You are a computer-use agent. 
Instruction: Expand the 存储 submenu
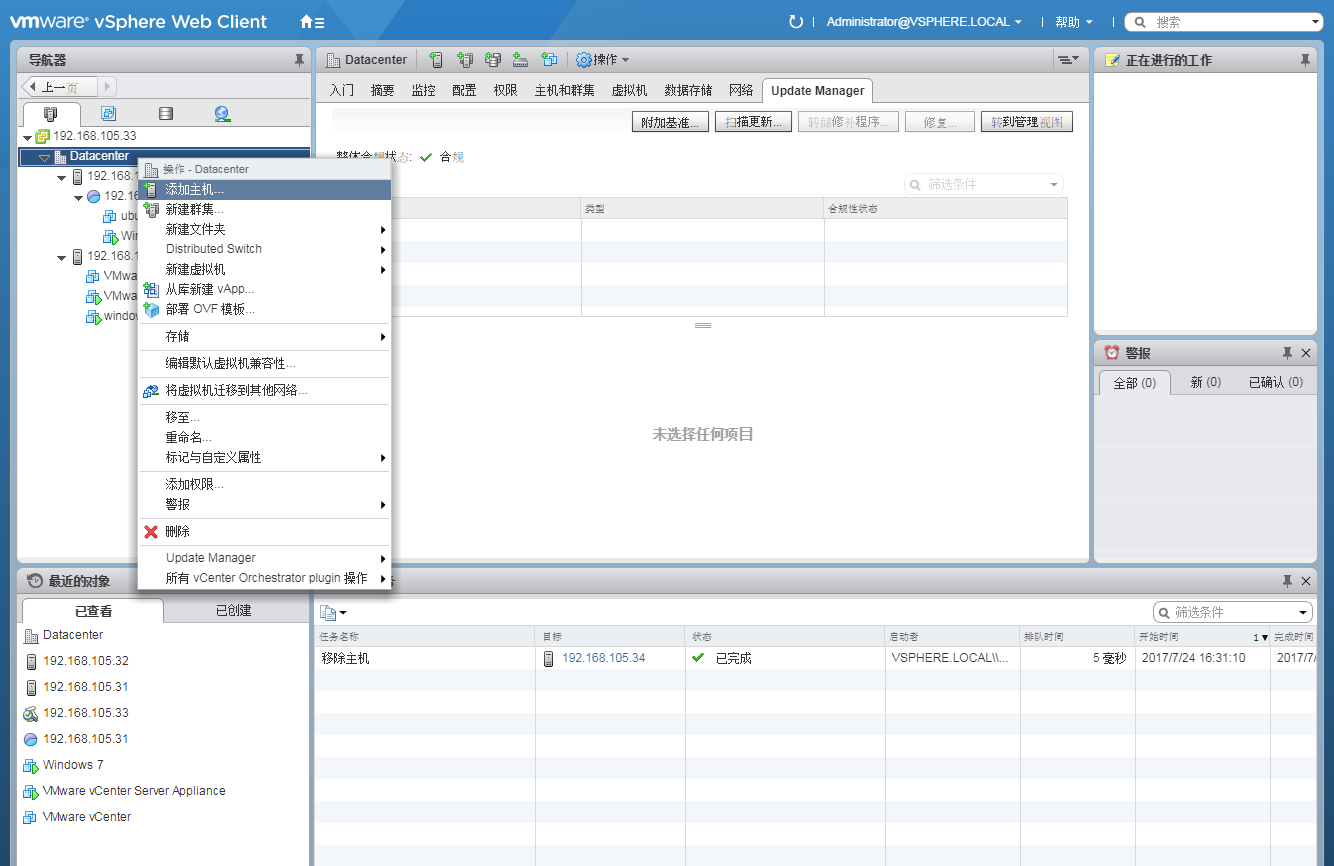pyautogui.click(x=265, y=336)
